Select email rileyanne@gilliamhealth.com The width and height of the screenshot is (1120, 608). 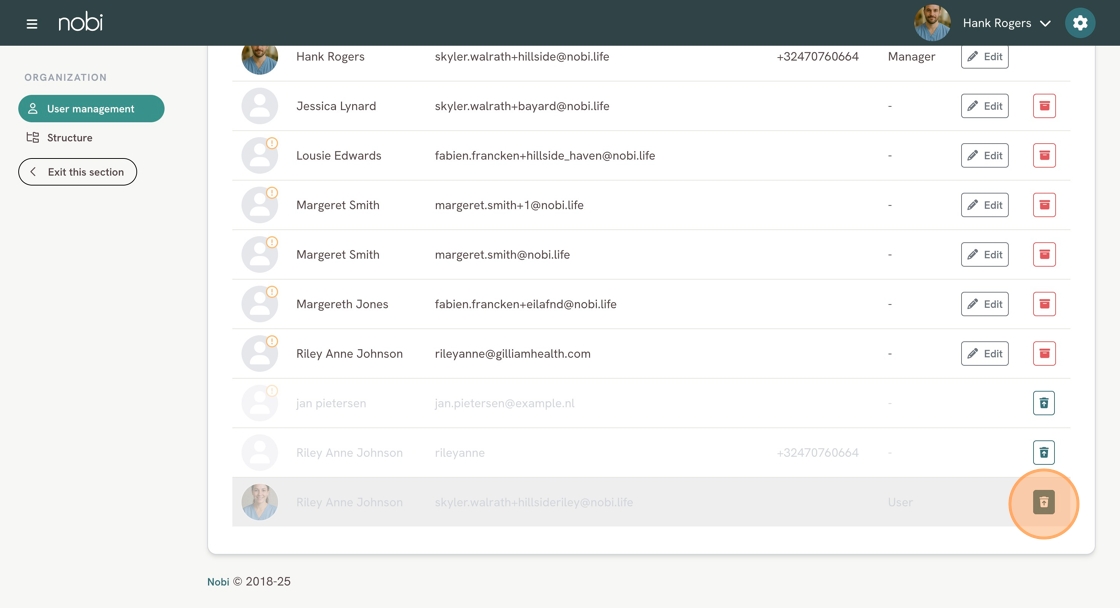point(513,354)
